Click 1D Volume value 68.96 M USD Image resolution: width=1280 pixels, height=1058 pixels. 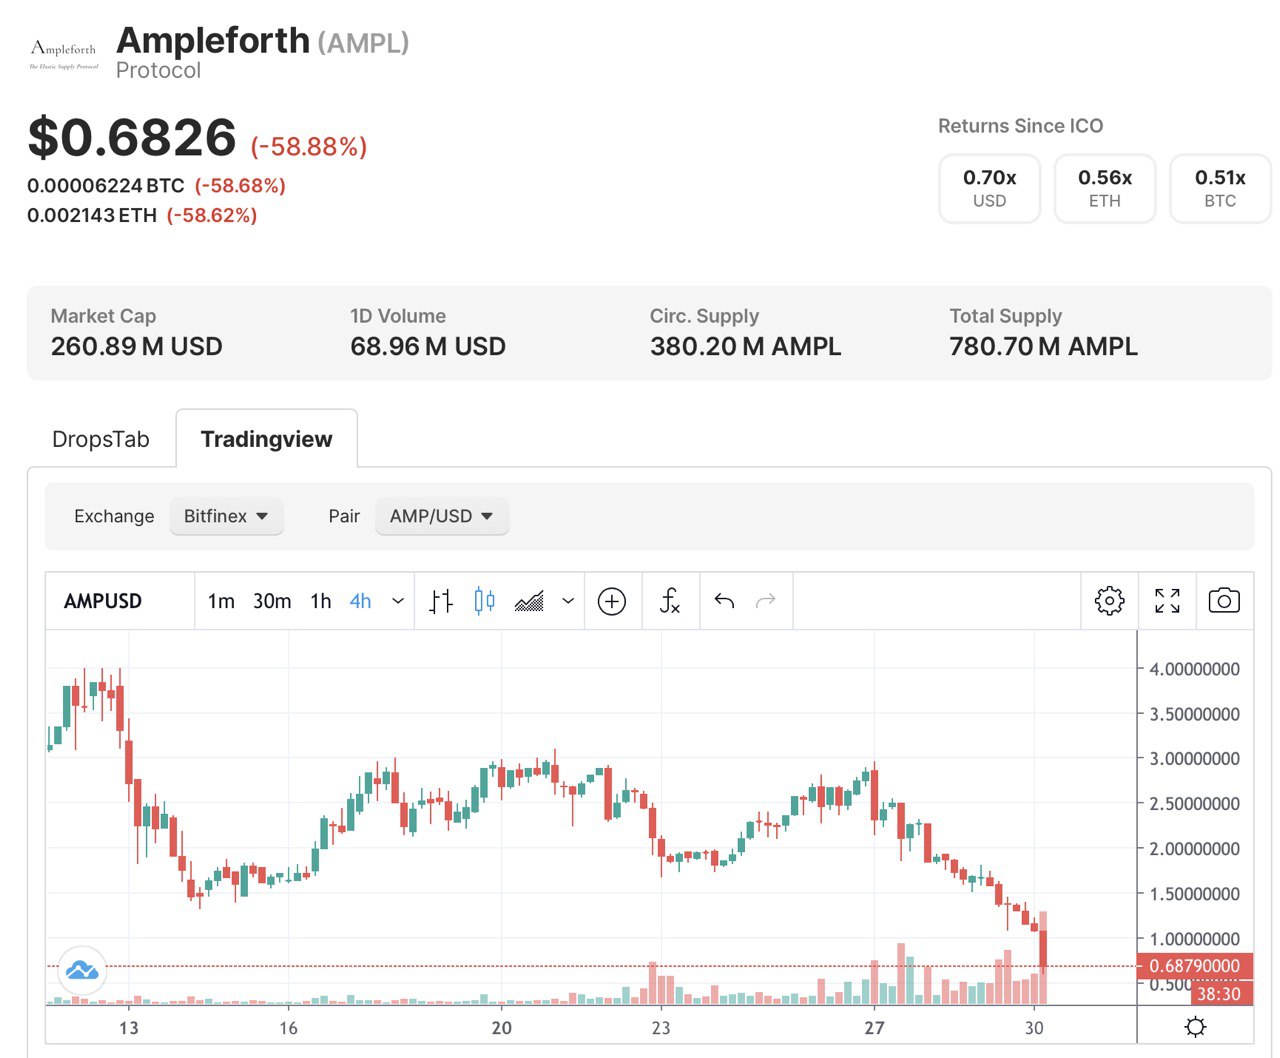point(428,347)
